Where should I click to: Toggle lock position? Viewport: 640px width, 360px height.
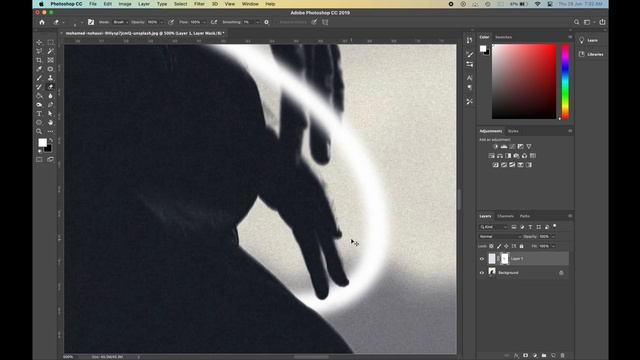(506, 246)
